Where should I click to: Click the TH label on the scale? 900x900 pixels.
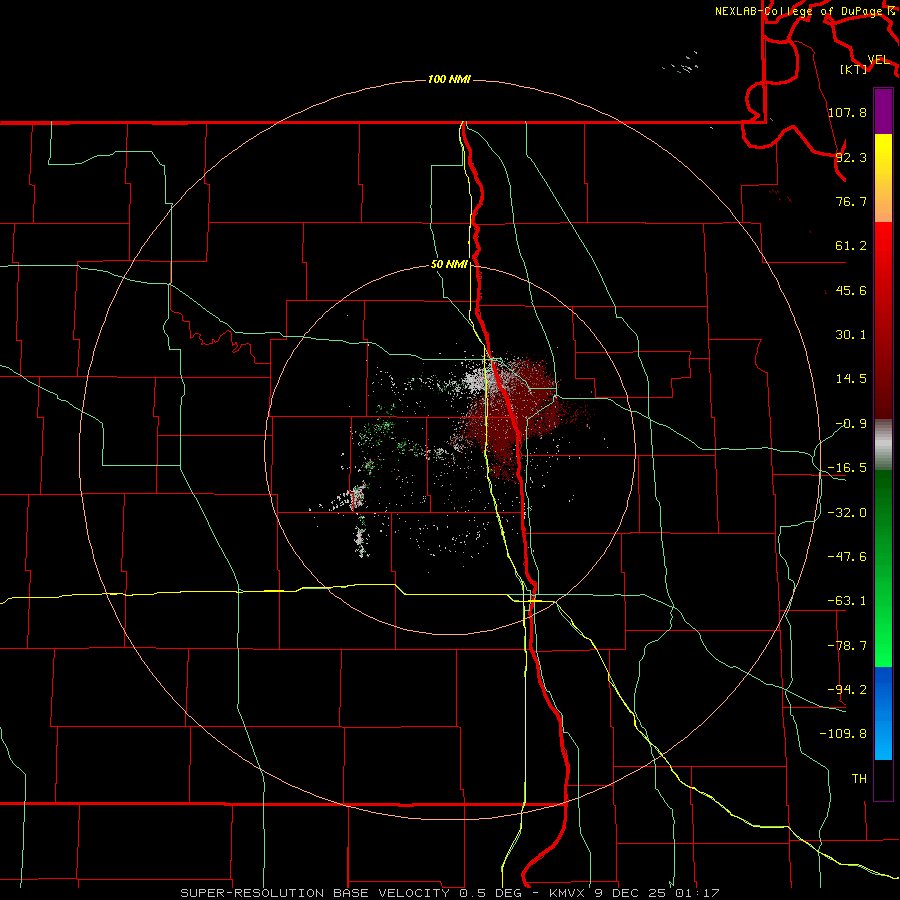point(859,778)
